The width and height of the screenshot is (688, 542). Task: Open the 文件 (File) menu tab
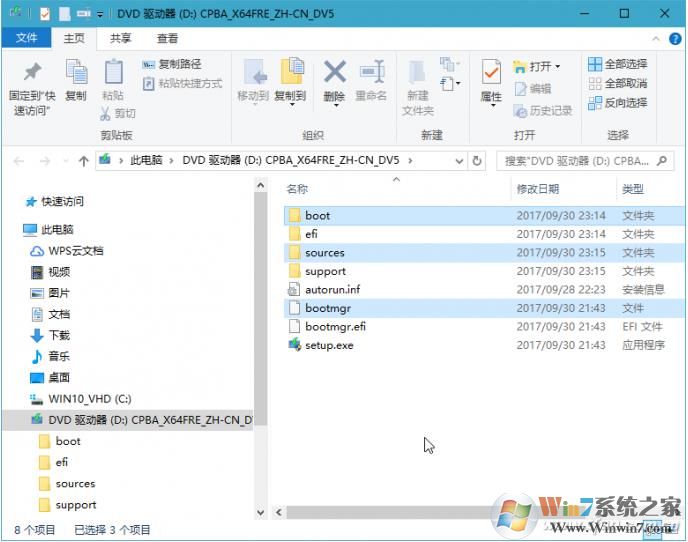(26, 38)
